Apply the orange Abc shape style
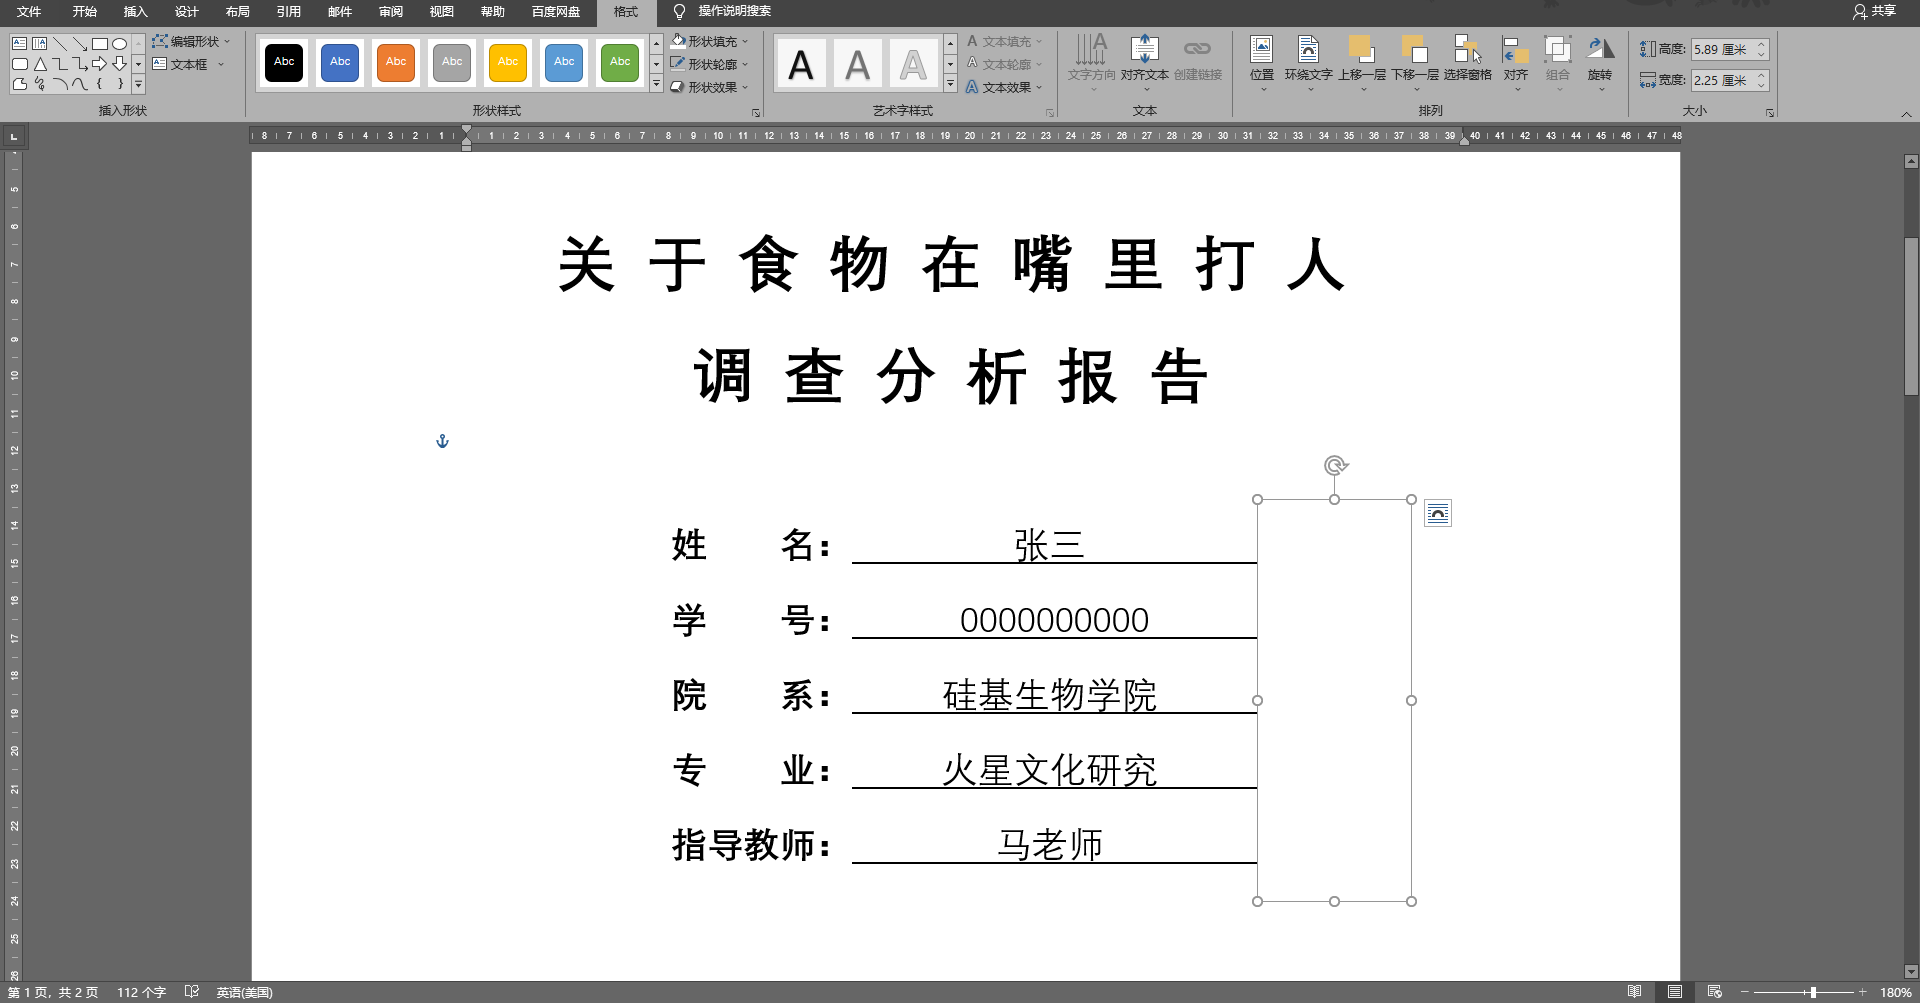This screenshot has width=1920, height=1003. (396, 63)
